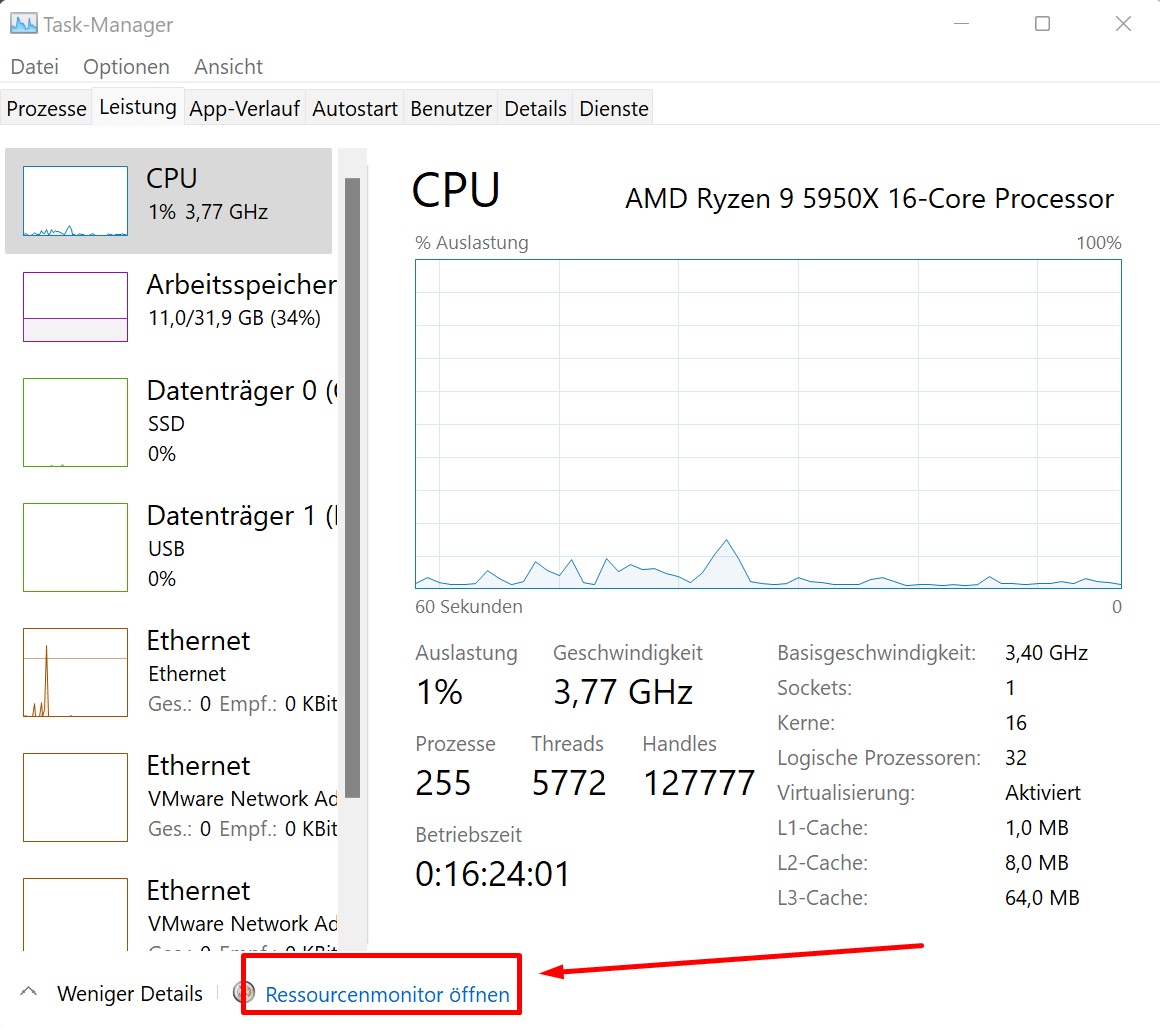Open the Optionen menu
This screenshot has width=1160, height=1030.
[x=126, y=67]
